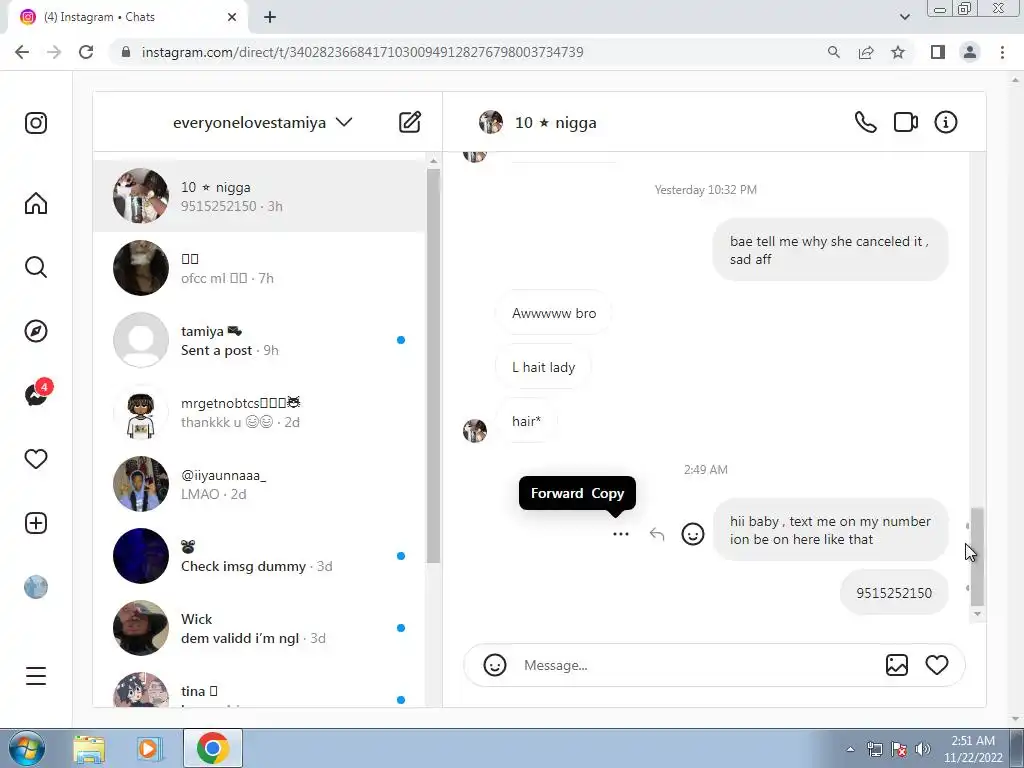
Task: Click chat list scroll up arrow
Action: tap(434, 161)
